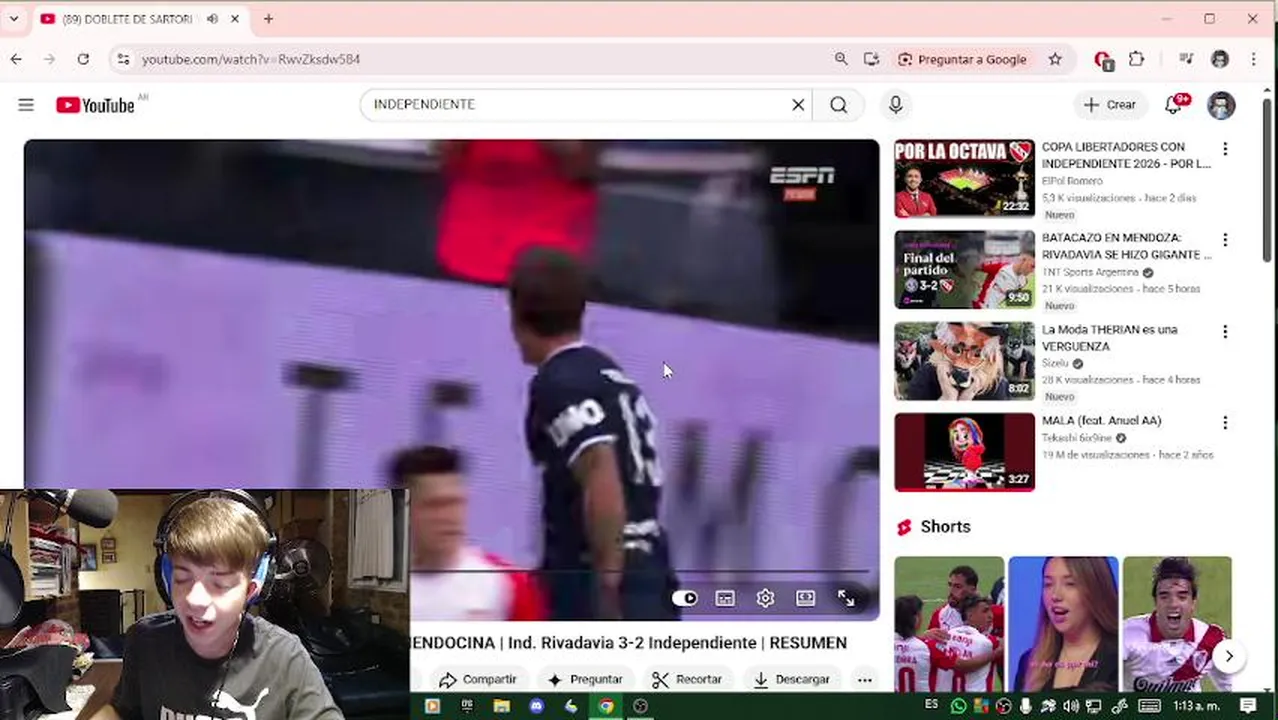The image size is (1278, 720).
Task: Go back with the browser back arrow
Action: coord(16,59)
